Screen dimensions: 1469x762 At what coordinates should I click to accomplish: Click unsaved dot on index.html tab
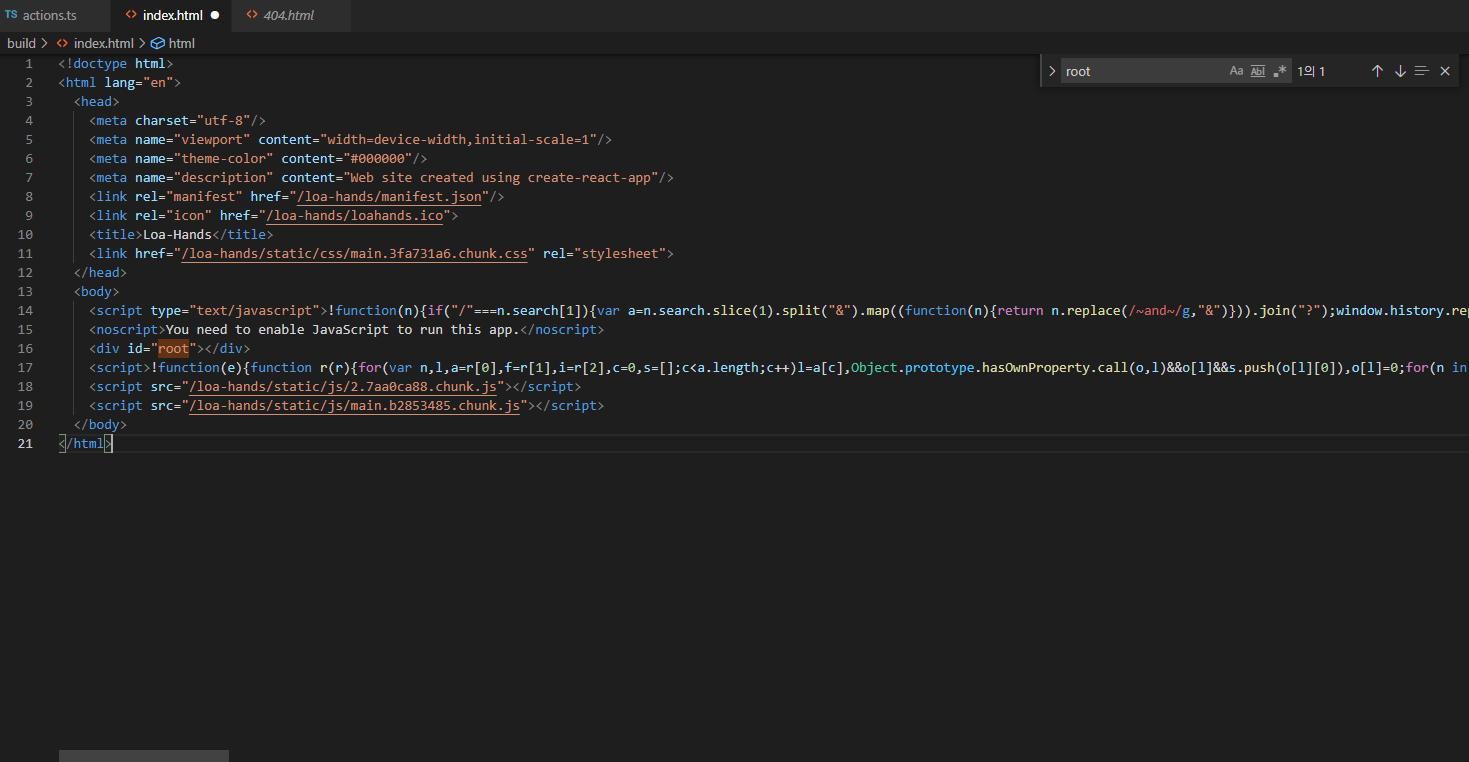coord(215,16)
